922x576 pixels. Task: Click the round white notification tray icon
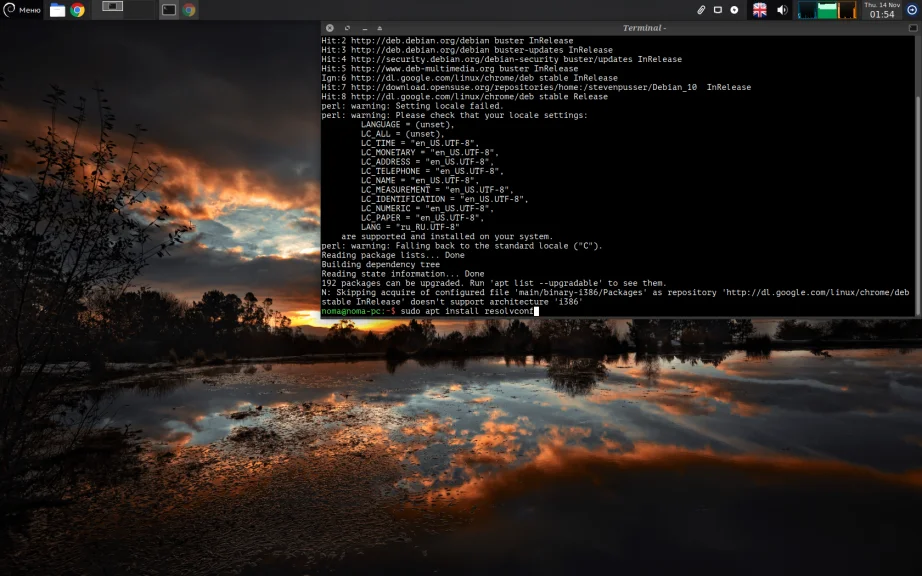pyautogui.click(x=735, y=10)
